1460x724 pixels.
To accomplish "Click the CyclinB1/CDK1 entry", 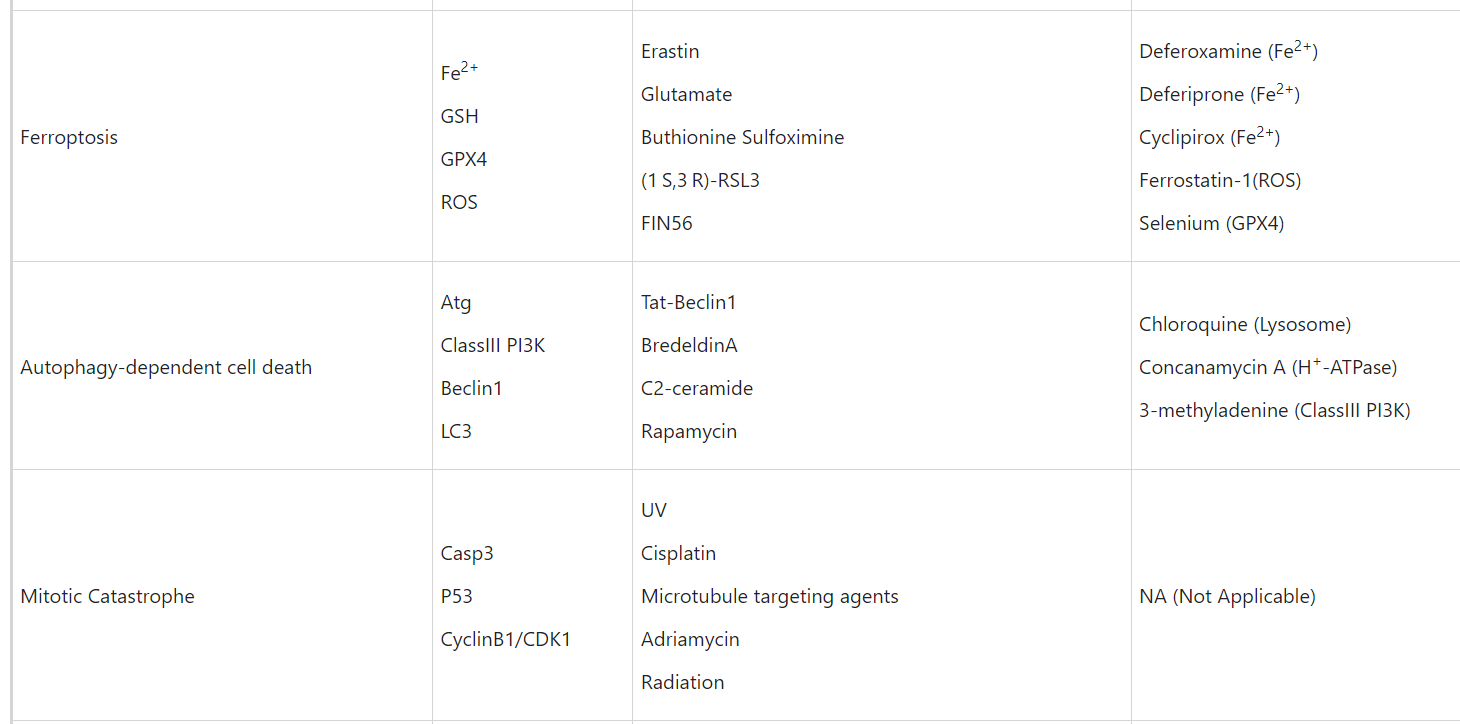I will [505, 639].
